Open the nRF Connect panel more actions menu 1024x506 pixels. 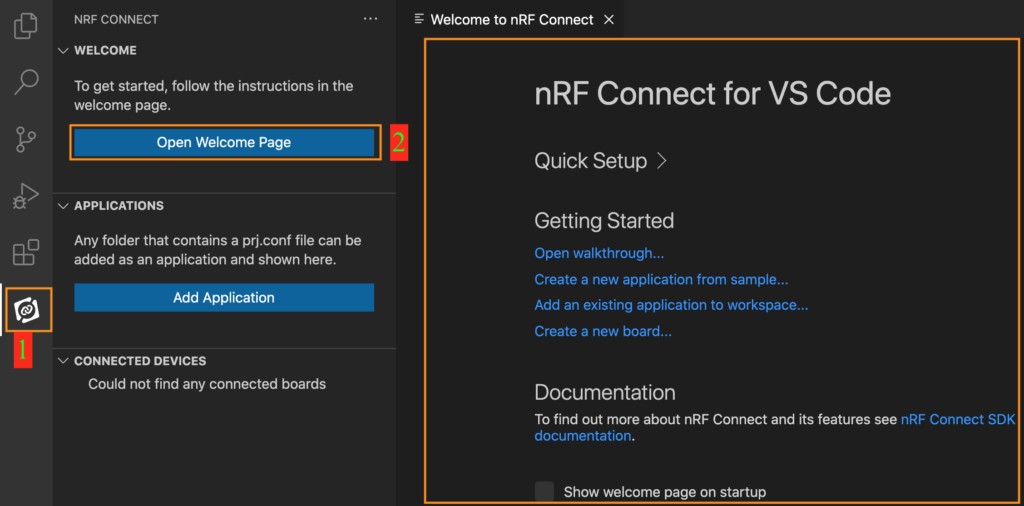[371, 19]
